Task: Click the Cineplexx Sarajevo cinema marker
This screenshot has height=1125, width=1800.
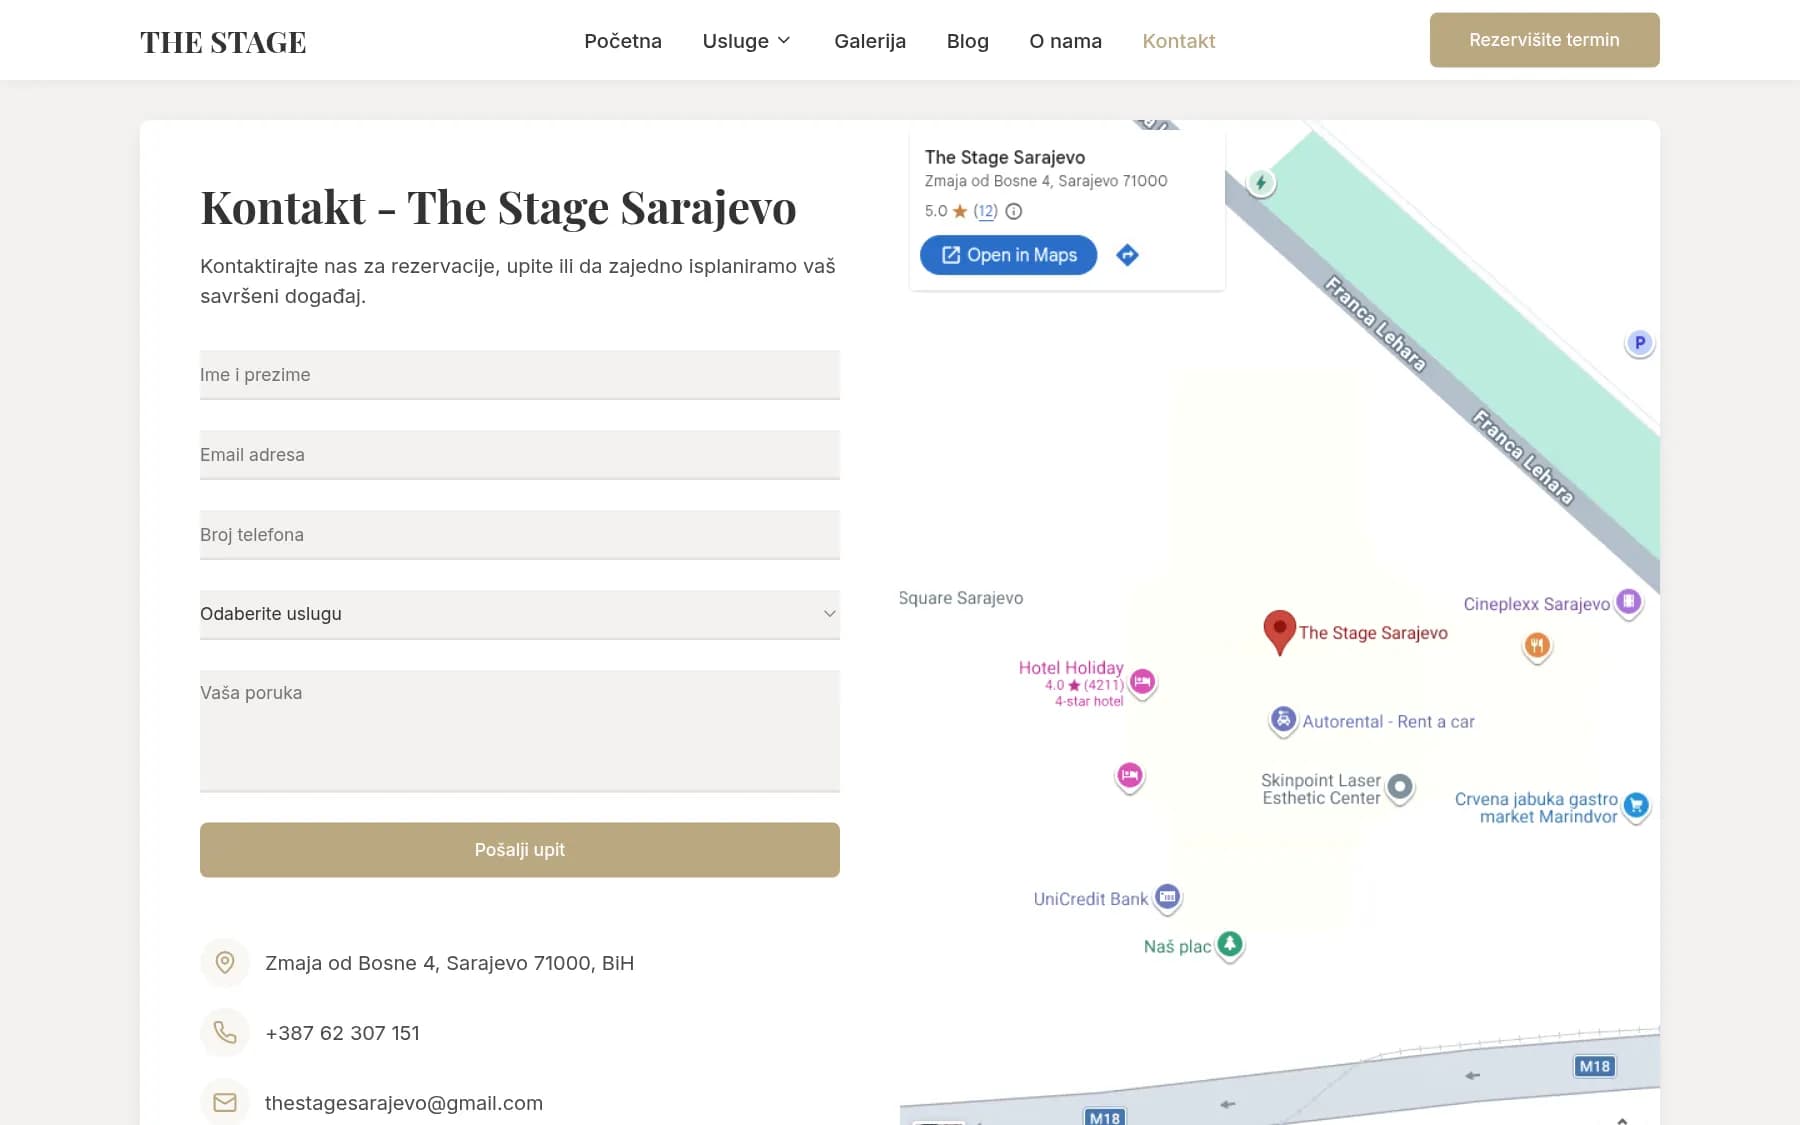Action: [1629, 602]
